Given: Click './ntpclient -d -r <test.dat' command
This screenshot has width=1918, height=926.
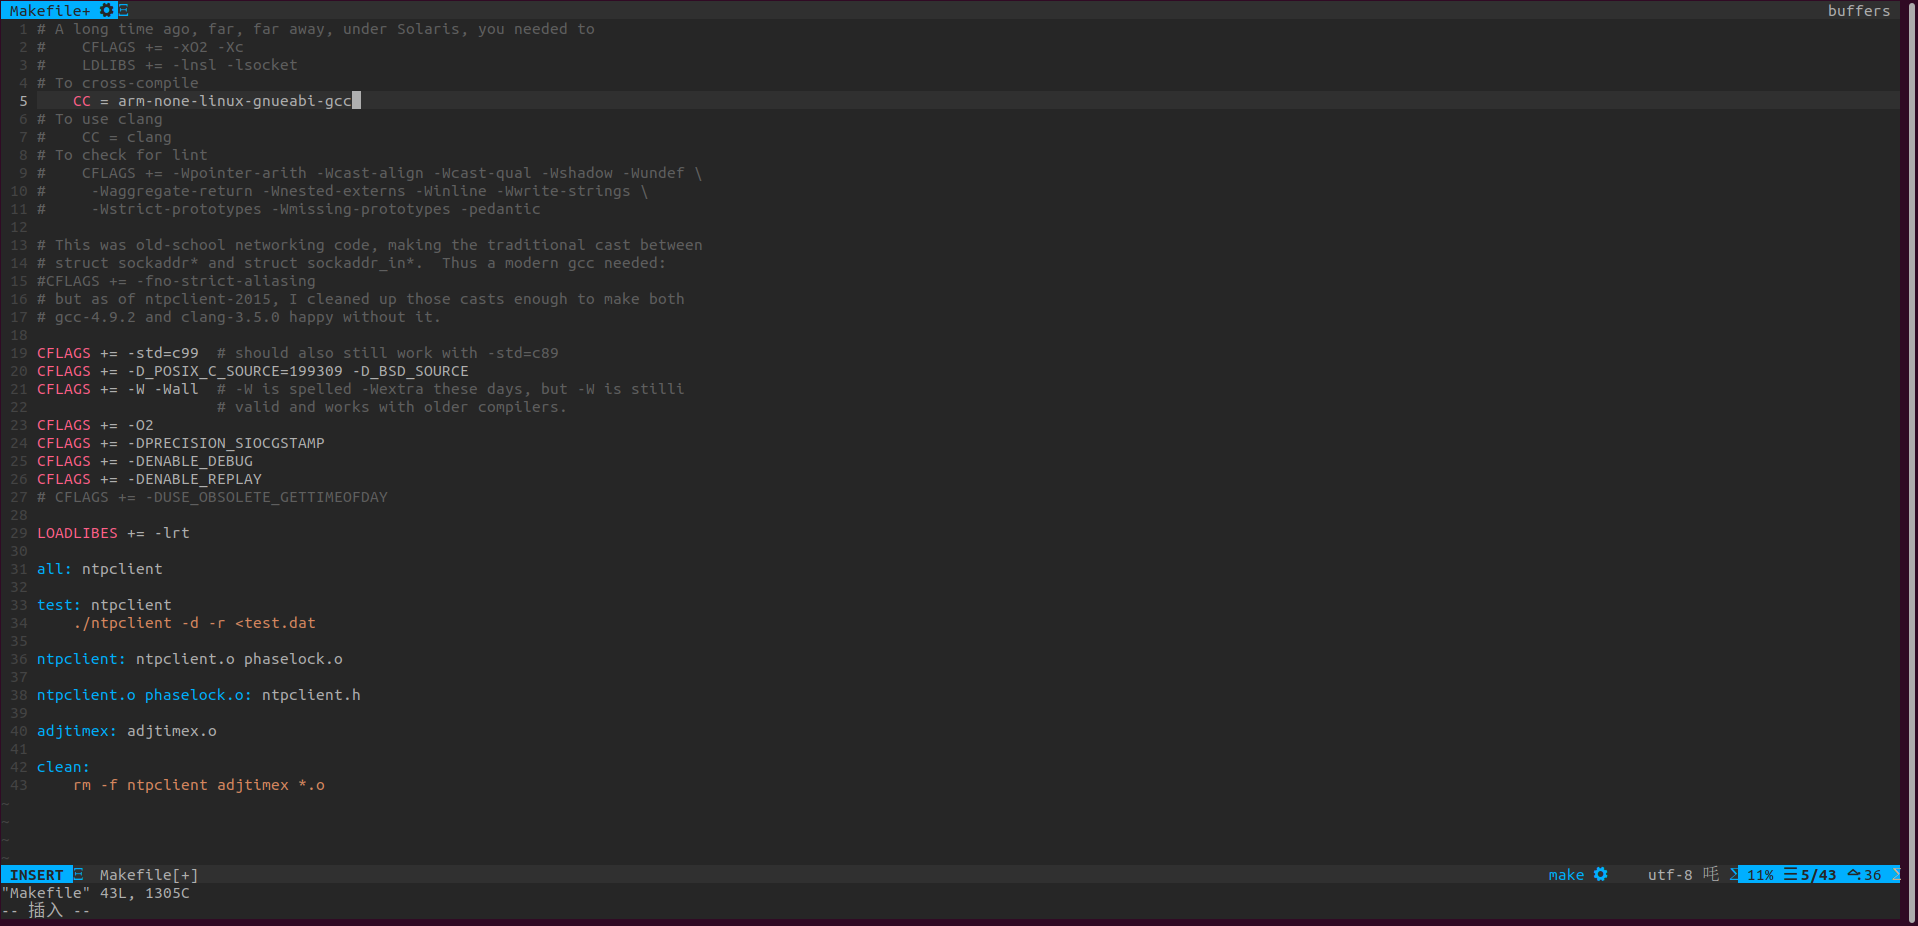Looking at the screenshot, I should click(x=194, y=622).
